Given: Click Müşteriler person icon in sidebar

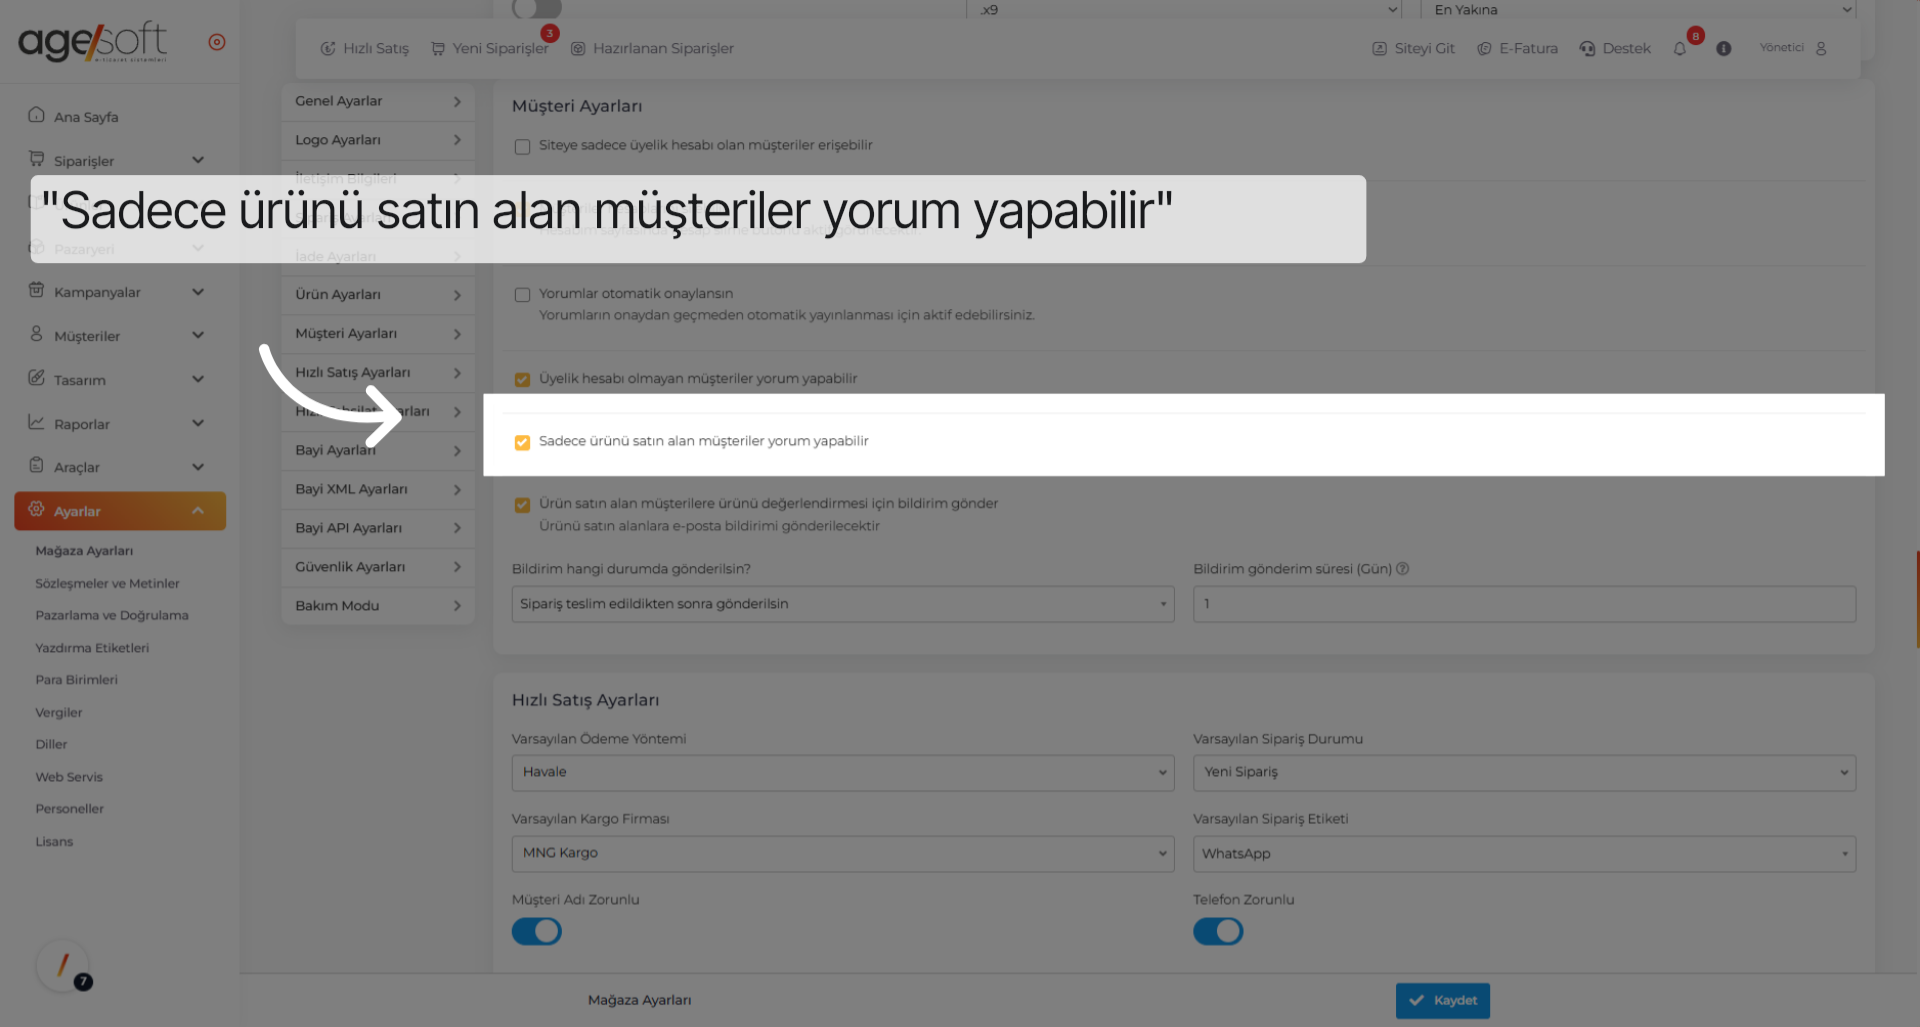Looking at the screenshot, I should click(x=37, y=334).
